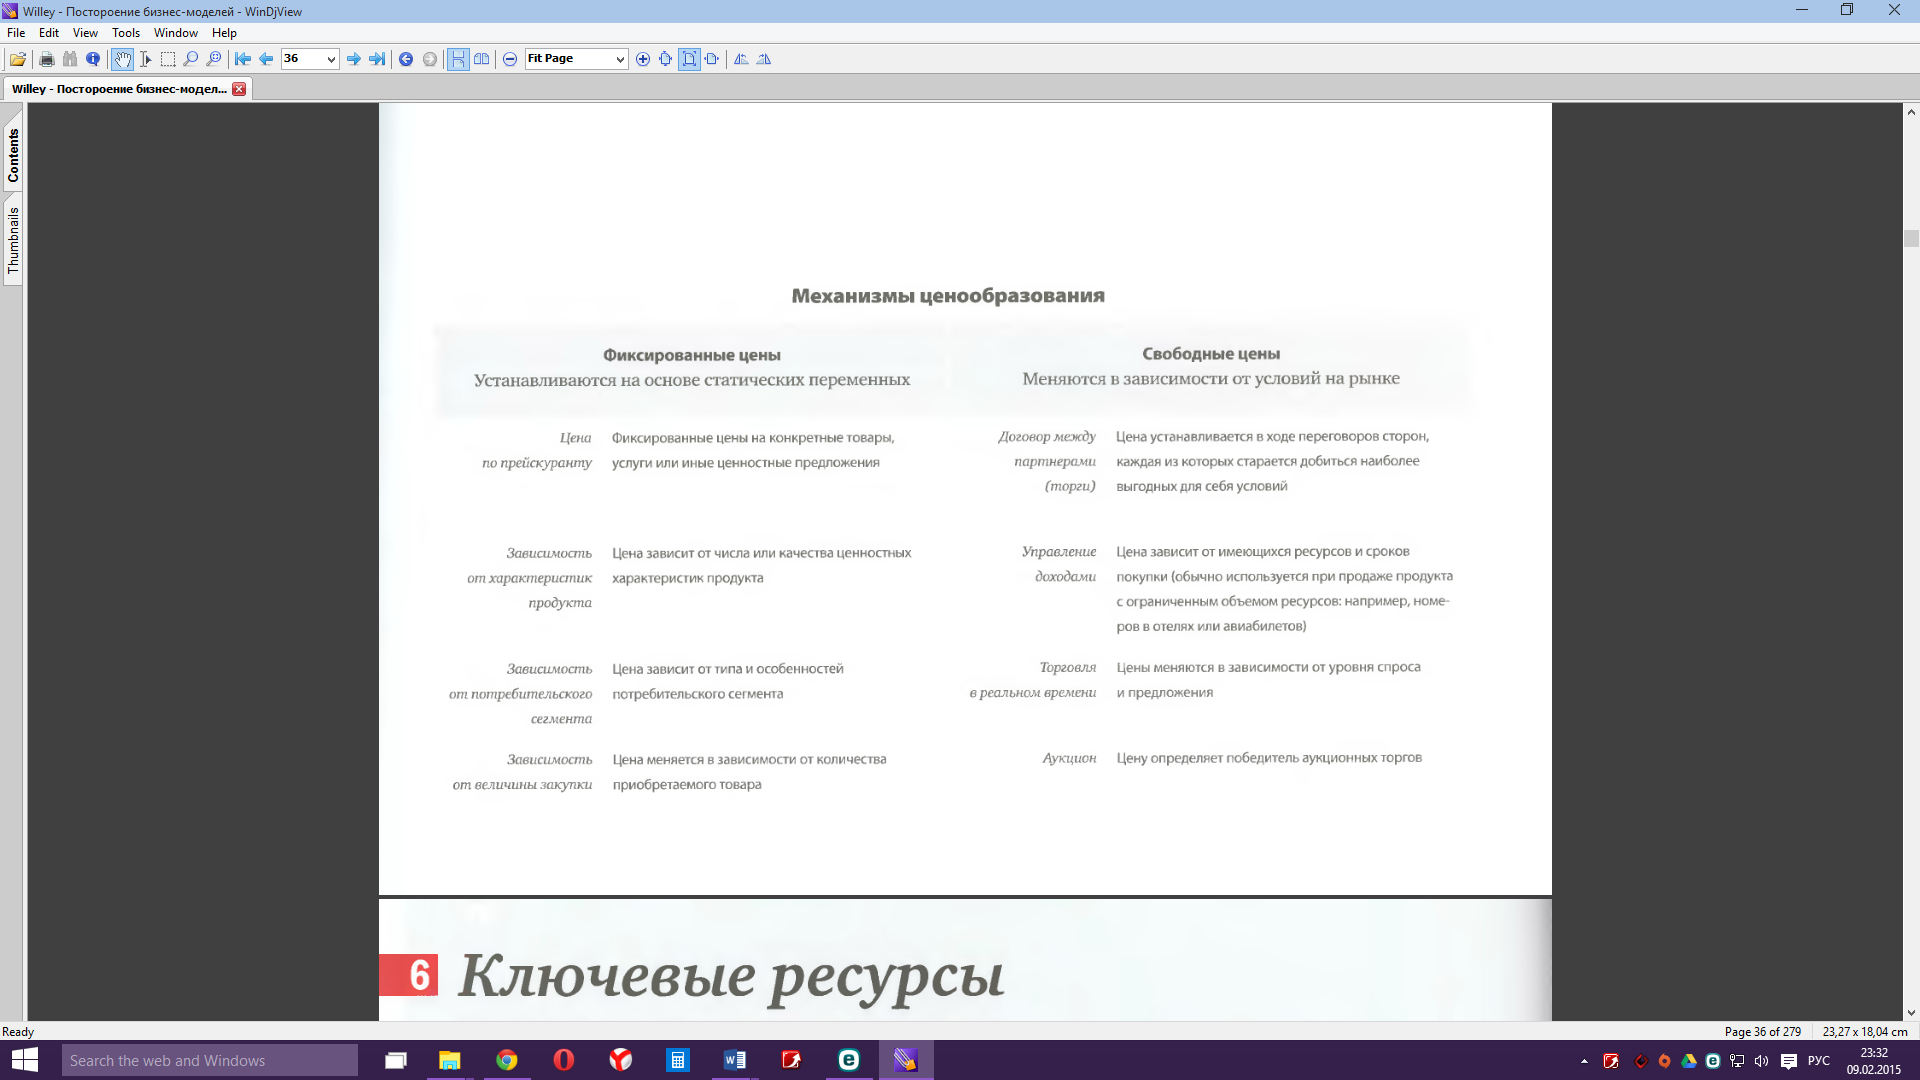This screenshot has width=1920, height=1080.
Task: Toggle the Fit Page zoom button
Action: (689, 59)
